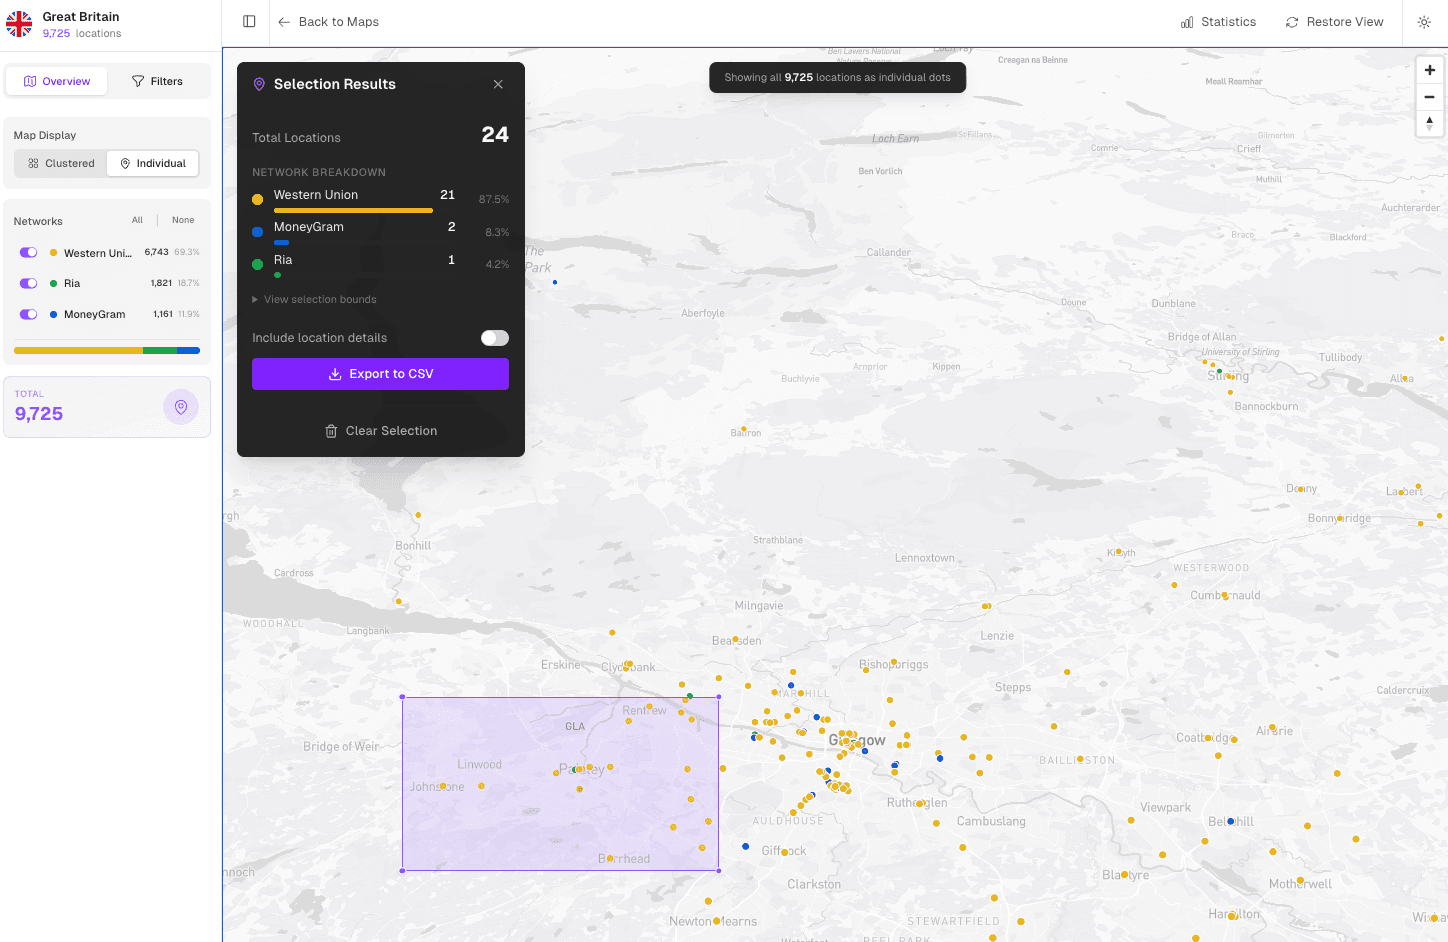The height and width of the screenshot is (942, 1448).
Task: Click the network distribution color bar
Action: [106, 350]
